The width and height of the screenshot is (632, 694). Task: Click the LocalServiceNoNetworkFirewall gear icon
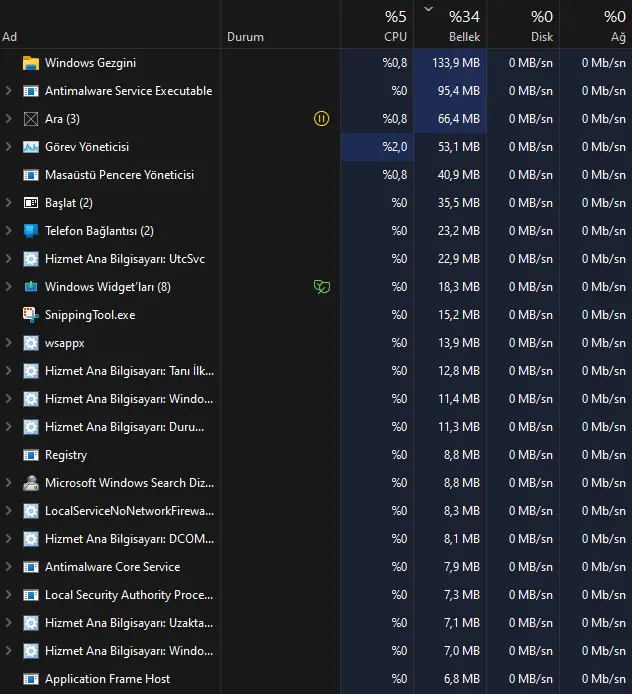click(x=31, y=511)
